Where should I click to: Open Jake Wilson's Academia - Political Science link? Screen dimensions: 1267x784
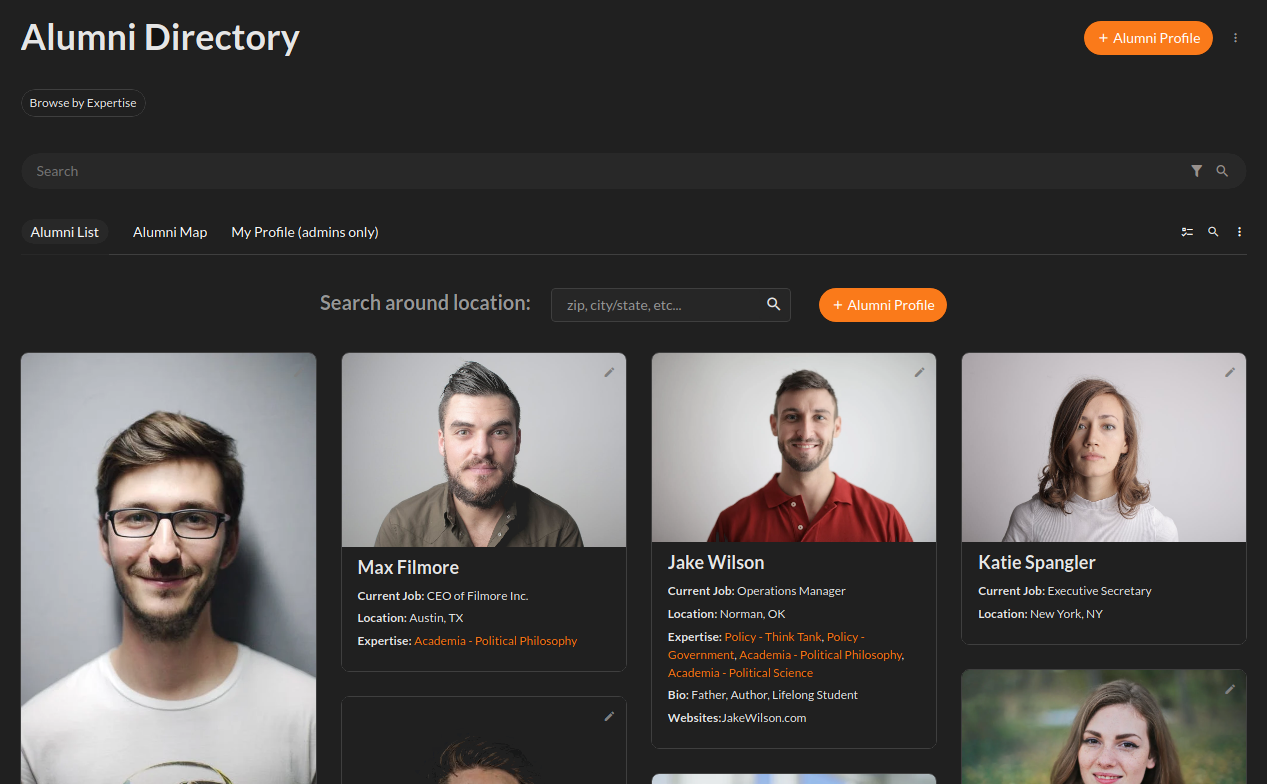pos(741,673)
